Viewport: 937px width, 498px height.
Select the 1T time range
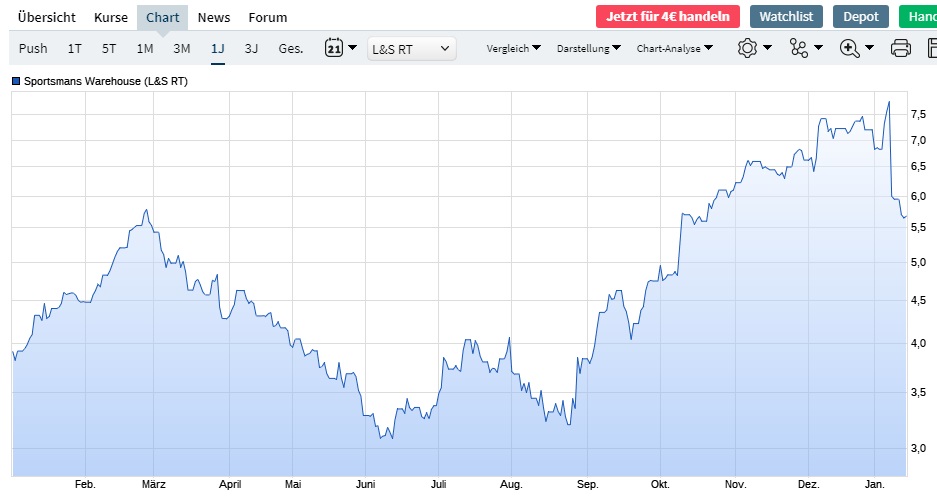(75, 48)
